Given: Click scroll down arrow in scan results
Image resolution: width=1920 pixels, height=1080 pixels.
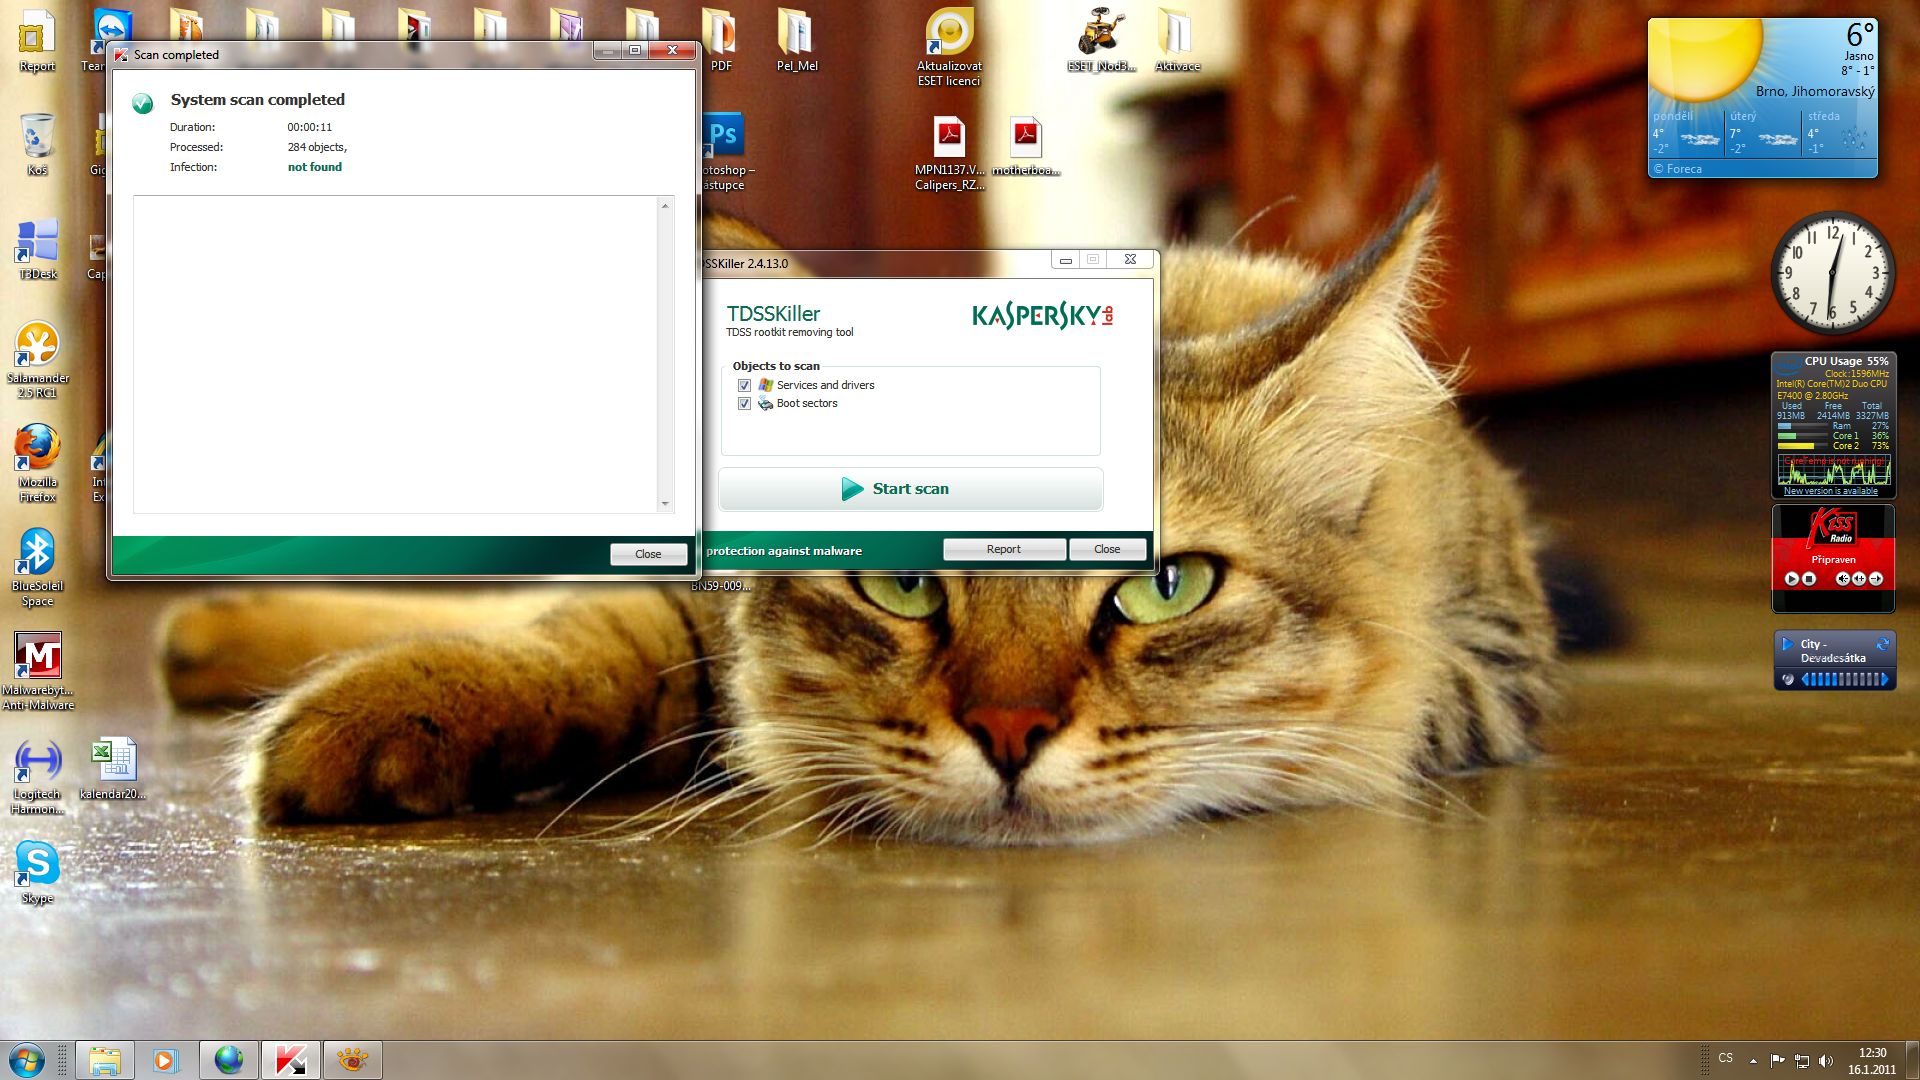Looking at the screenshot, I should [665, 504].
